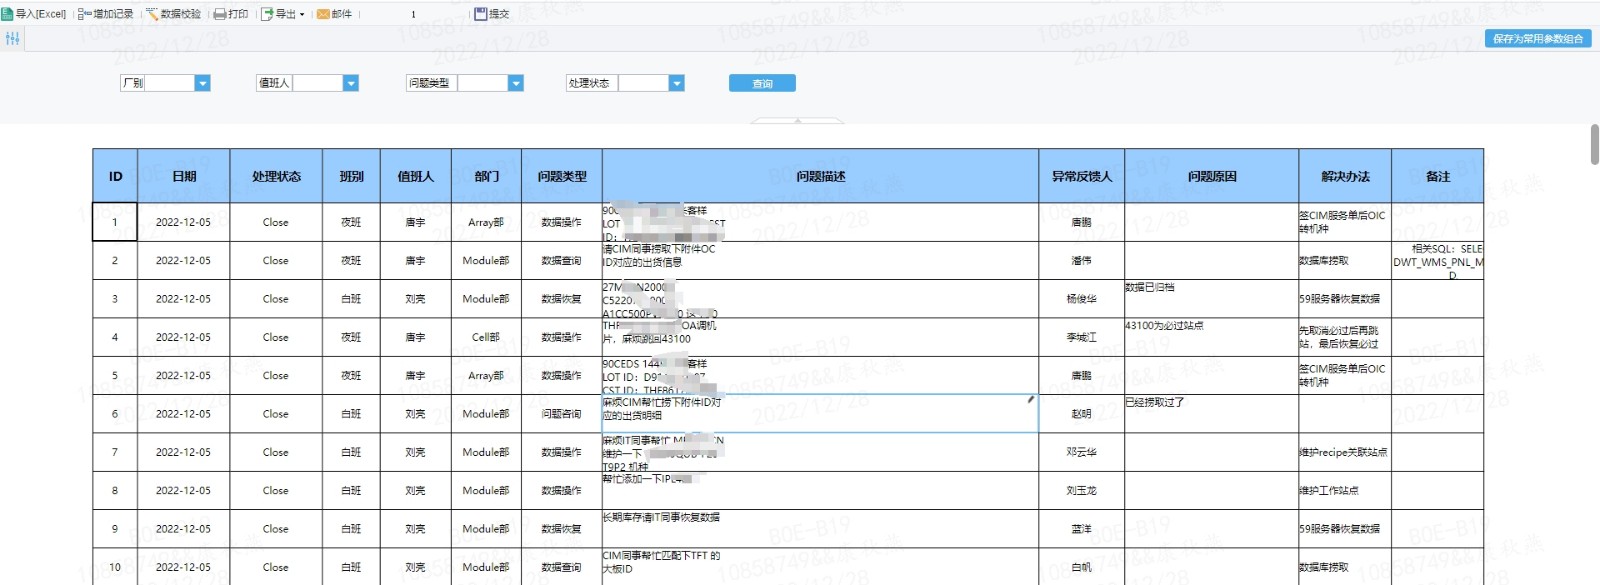
Task: Click 保存为常用参数组合 button
Action: (x=1537, y=38)
